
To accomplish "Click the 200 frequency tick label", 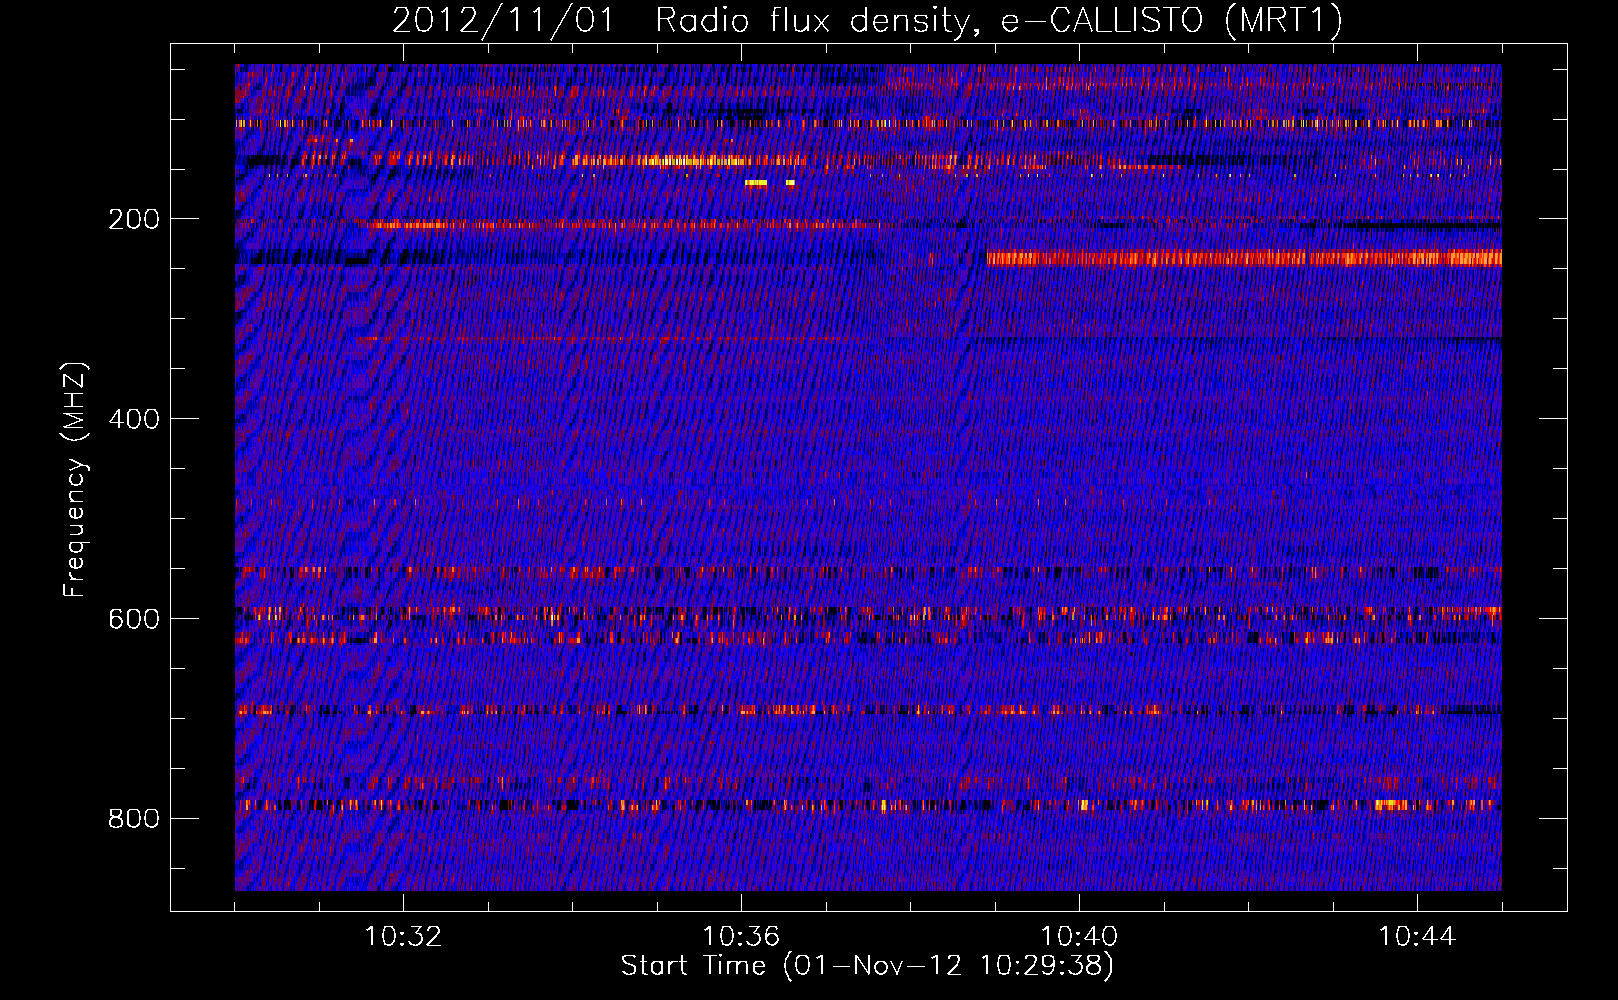I will tap(133, 219).
